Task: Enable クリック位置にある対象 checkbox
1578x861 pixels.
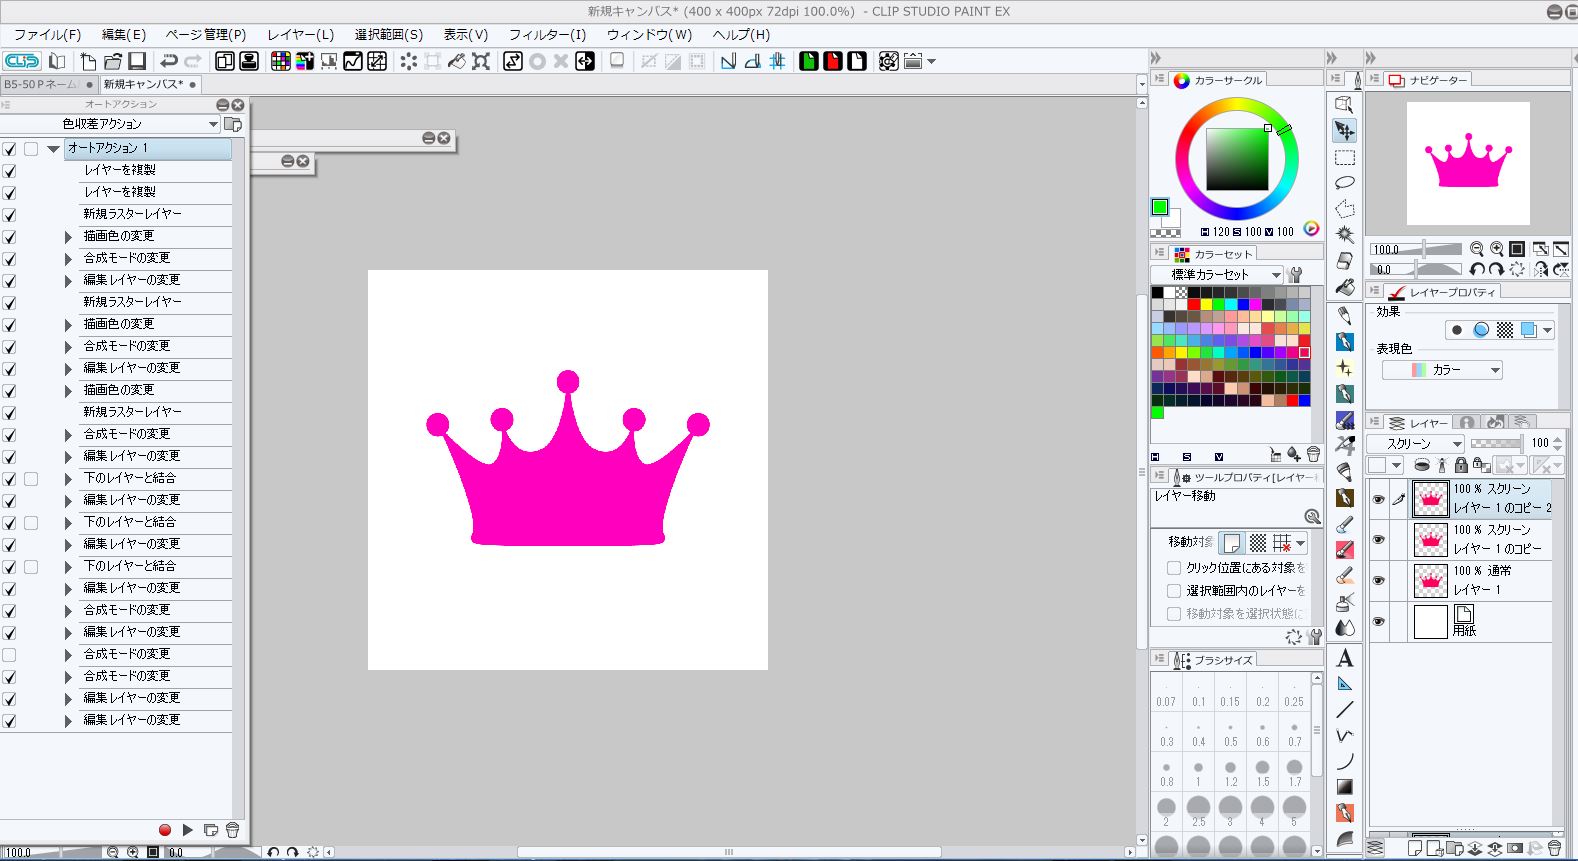Action: click(1174, 568)
